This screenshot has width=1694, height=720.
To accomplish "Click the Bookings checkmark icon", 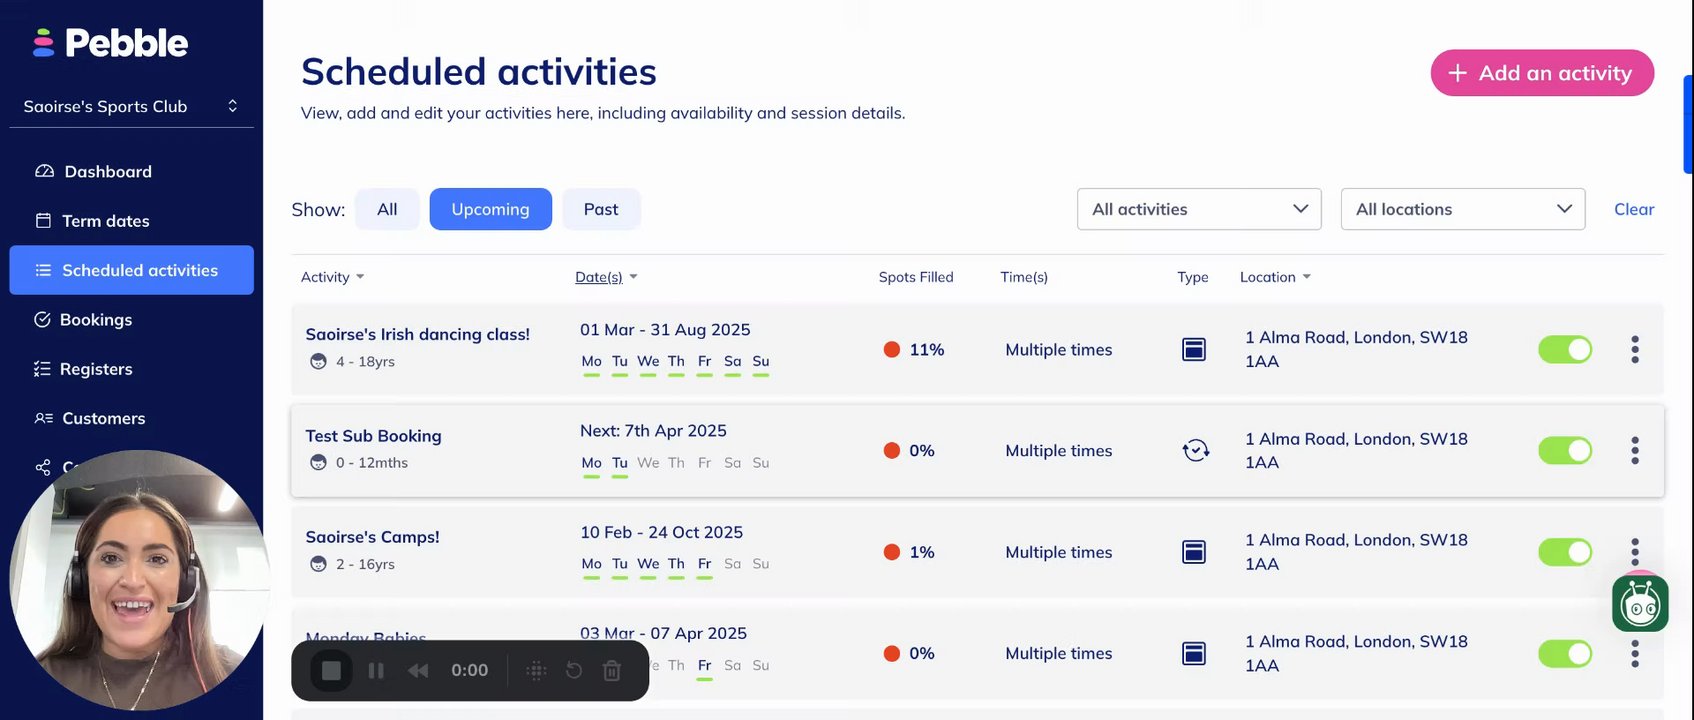I will point(42,320).
